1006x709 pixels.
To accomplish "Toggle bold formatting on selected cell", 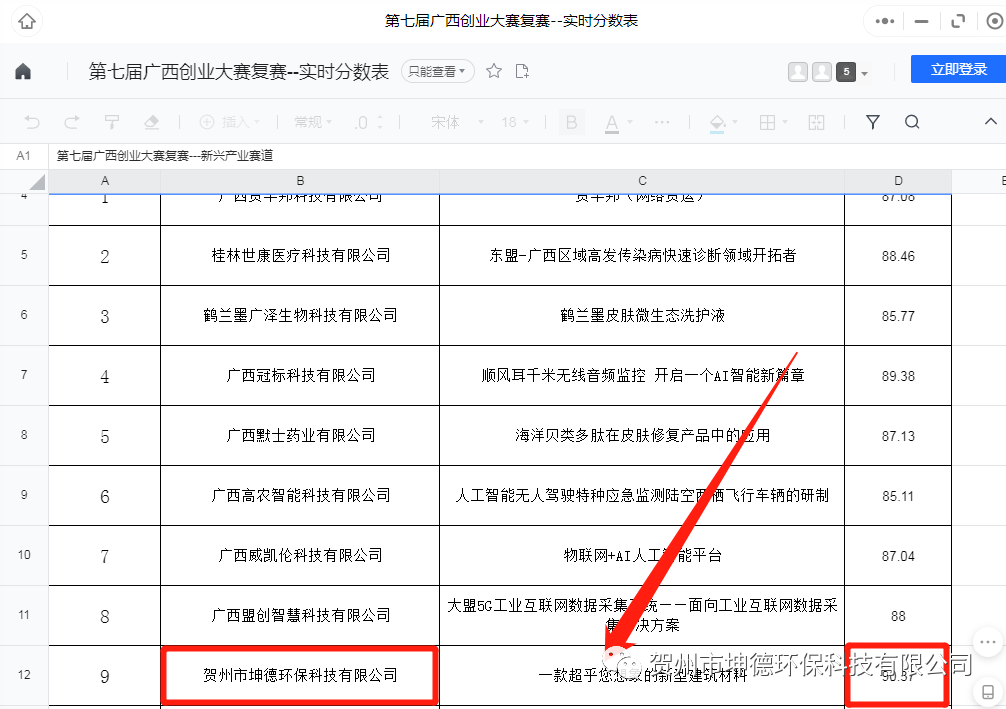I will pyautogui.click(x=570, y=122).
